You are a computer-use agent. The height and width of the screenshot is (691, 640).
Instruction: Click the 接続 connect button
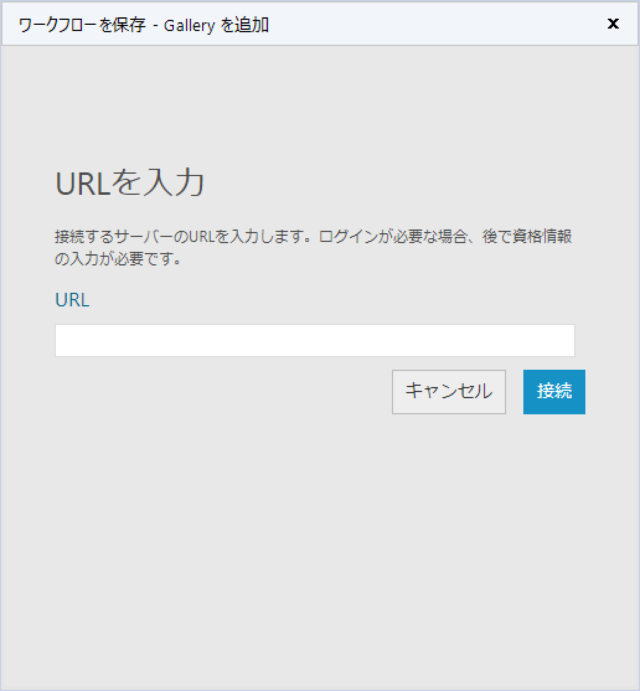[554, 392]
